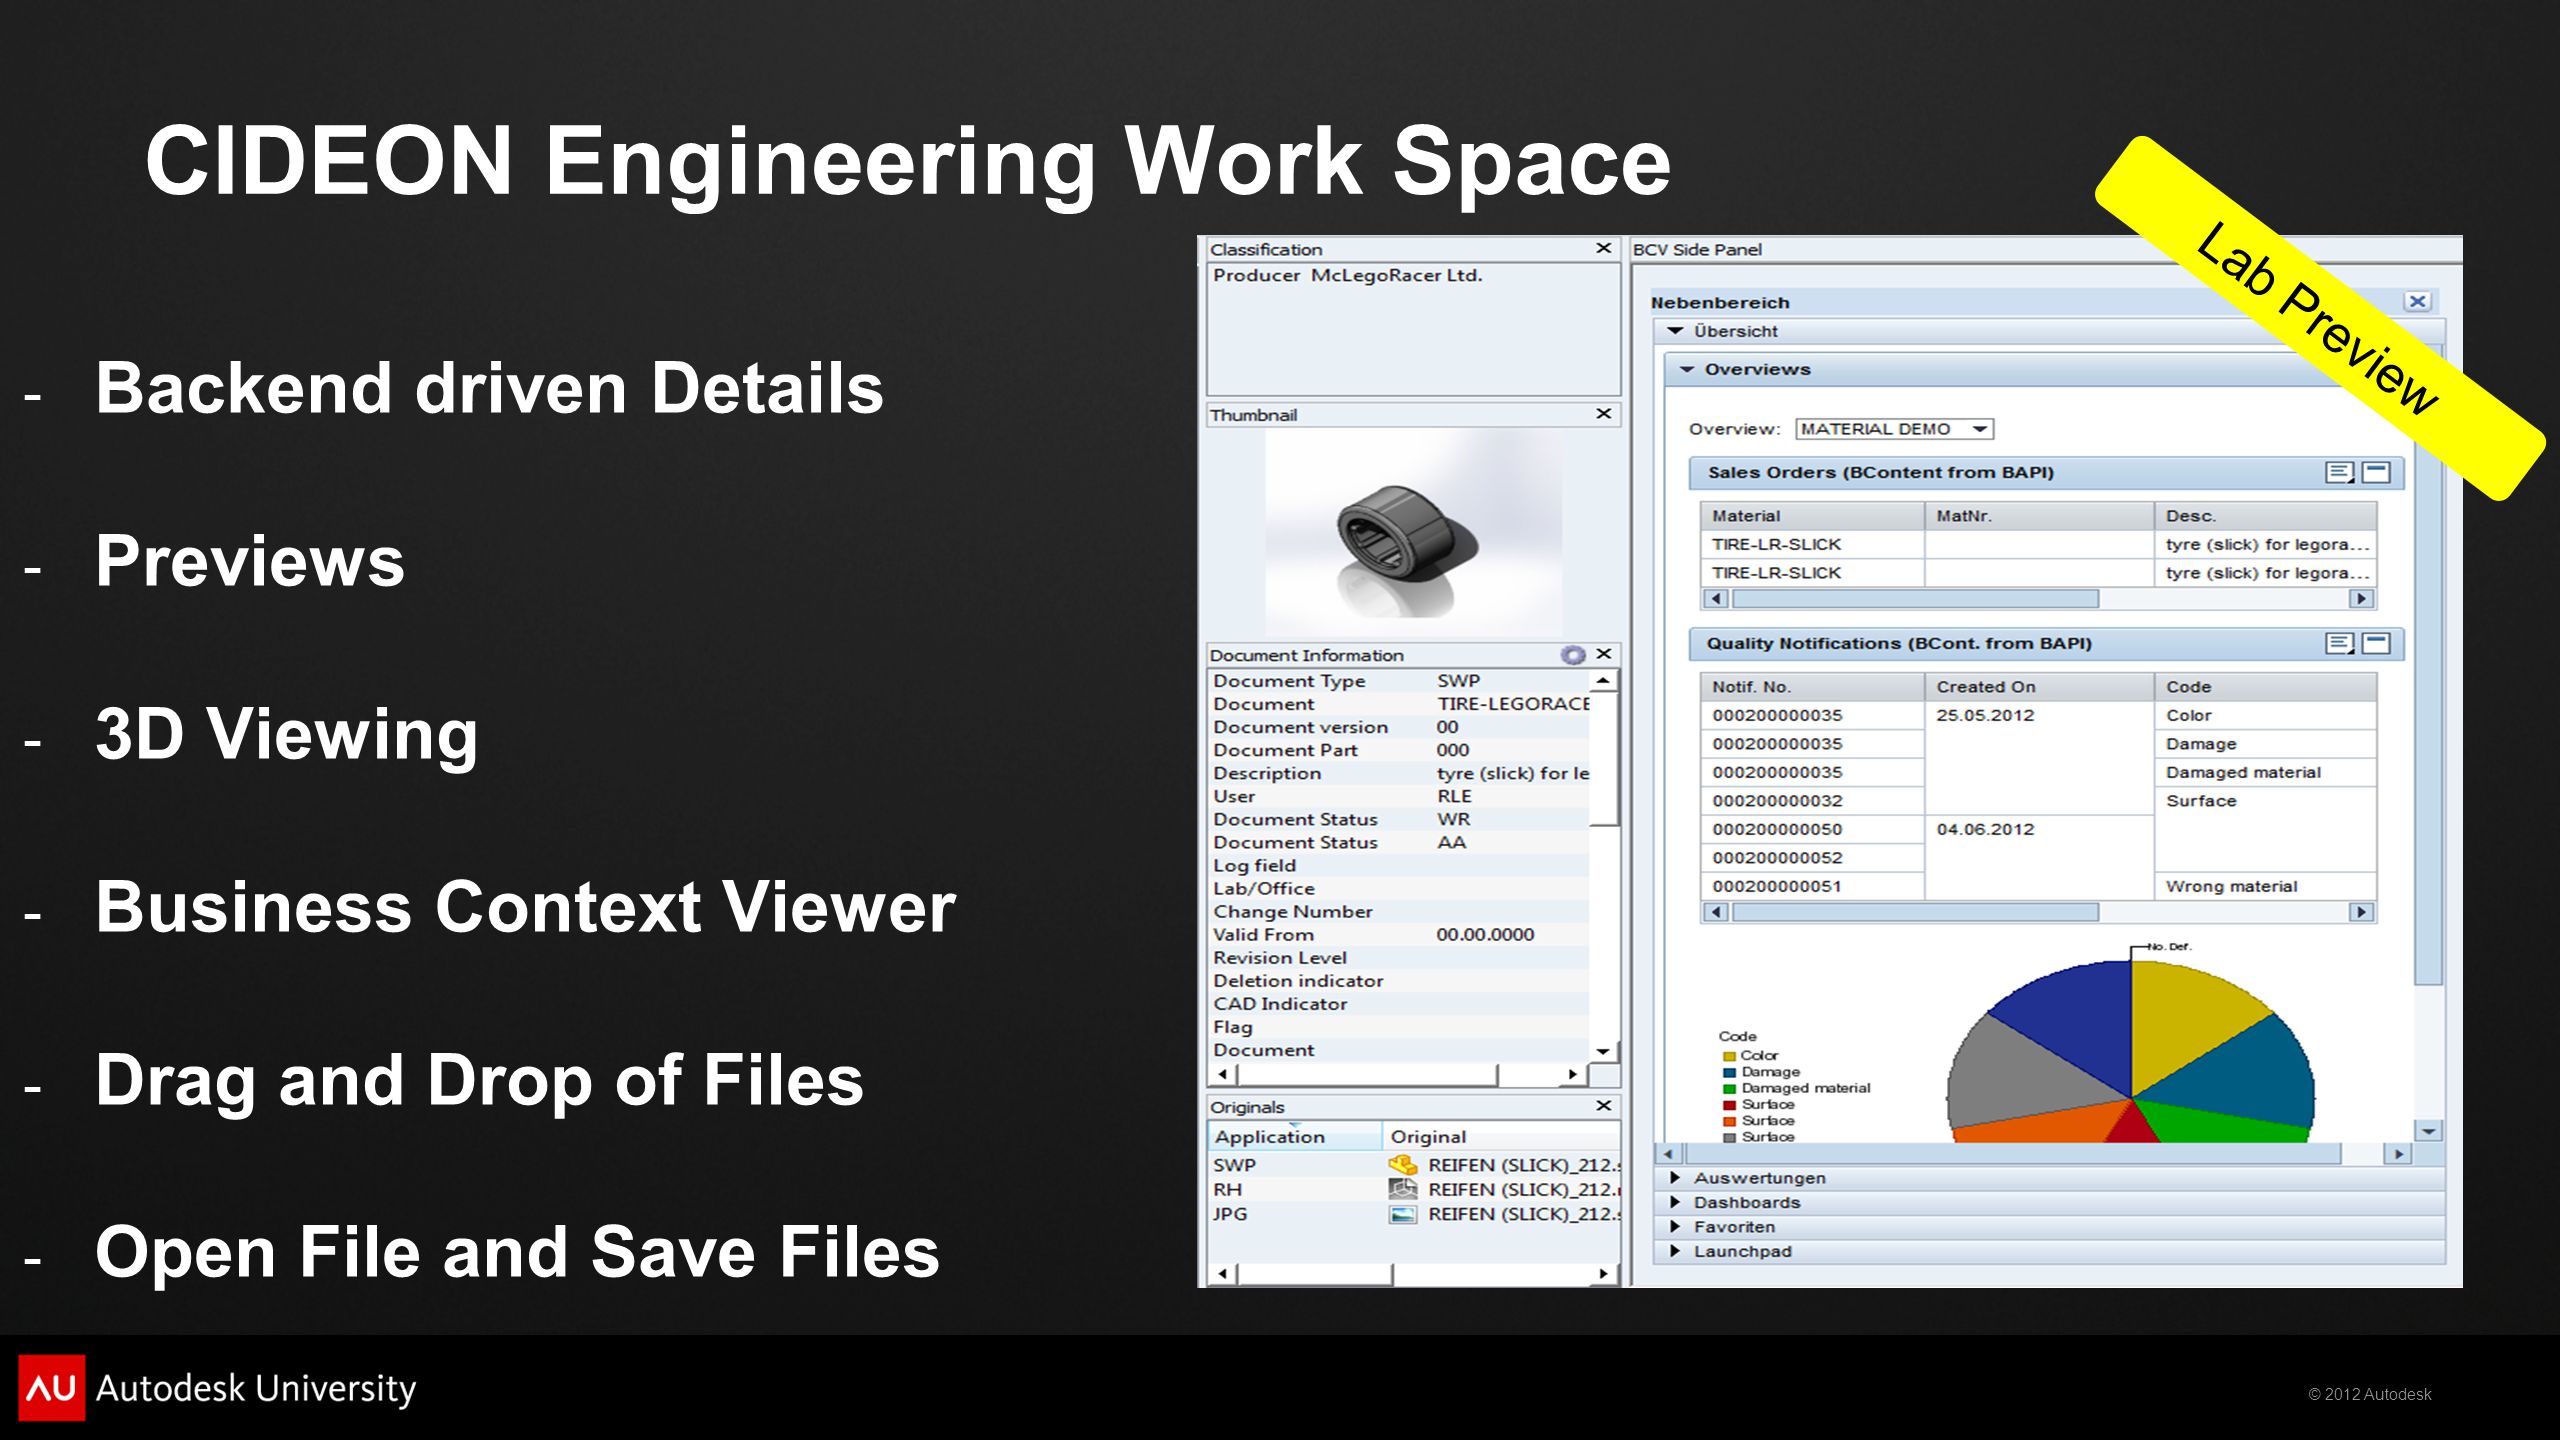The height and width of the screenshot is (1440, 2560).
Task: Click the blue Damage legend swatch
Action: click(1729, 1072)
